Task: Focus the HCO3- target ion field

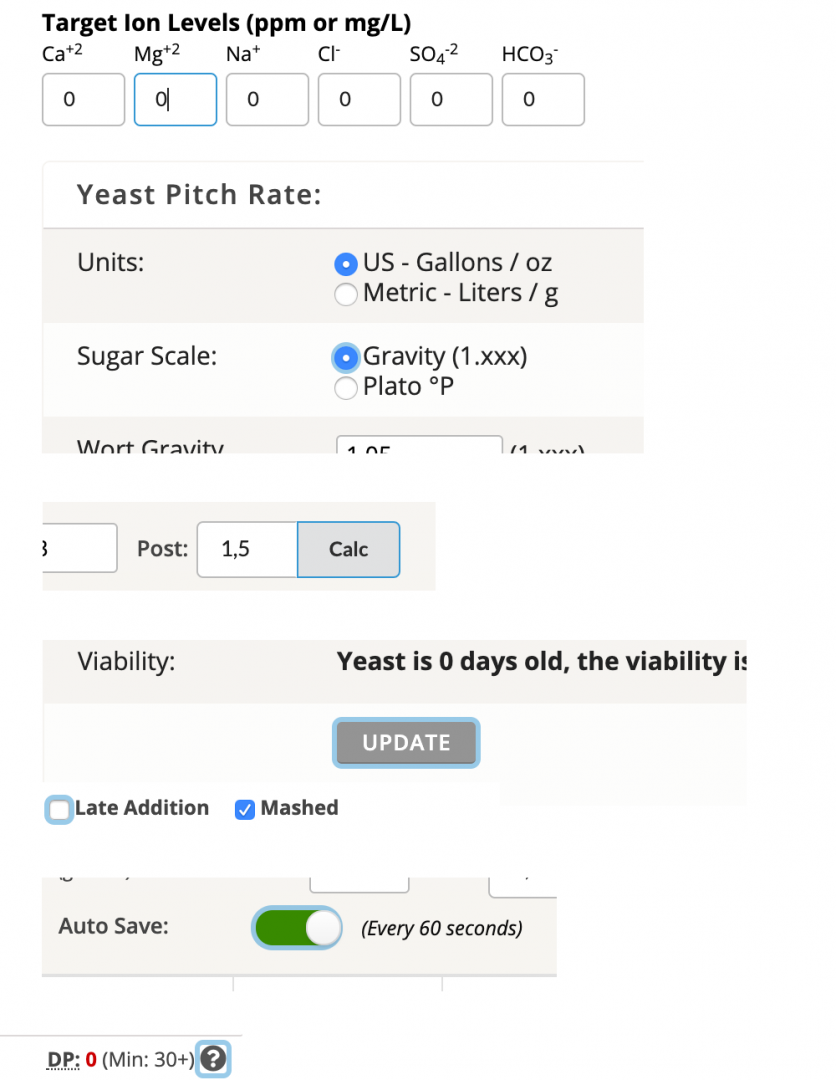Action: [x=543, y=99]
